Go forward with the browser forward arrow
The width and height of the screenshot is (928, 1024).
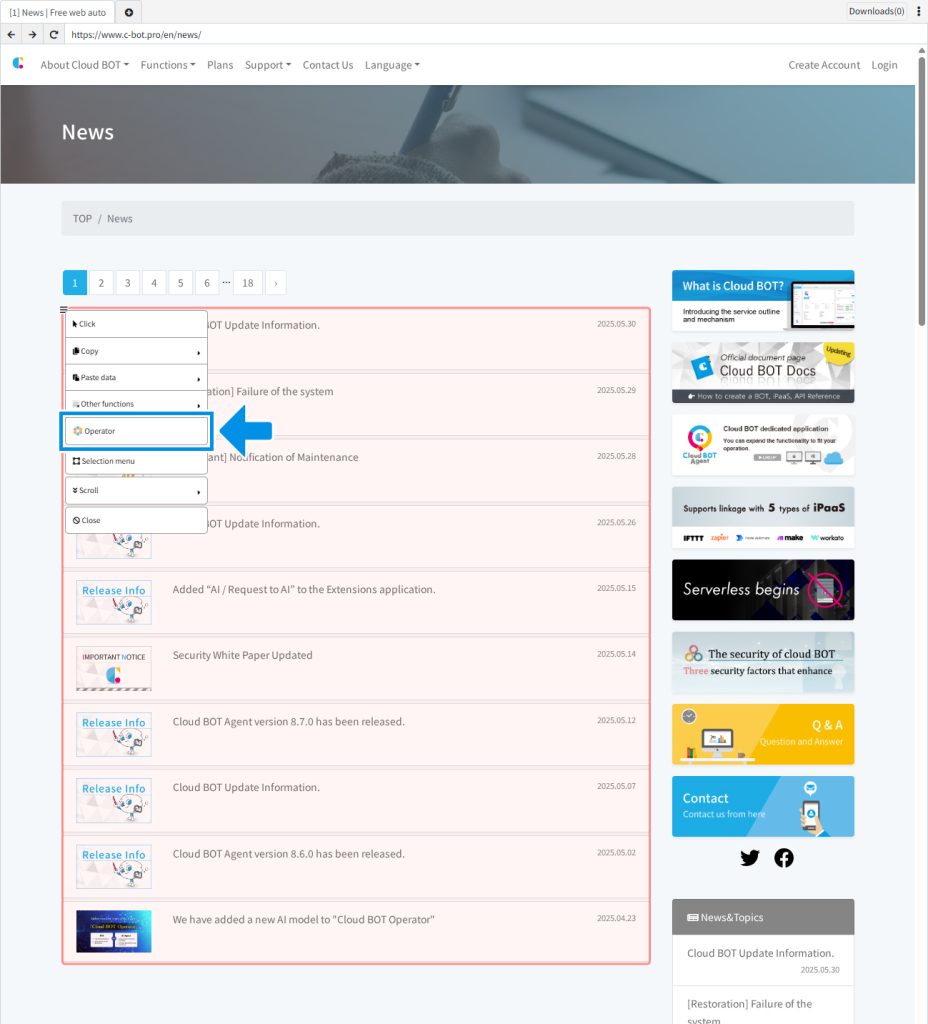[32, 35]
